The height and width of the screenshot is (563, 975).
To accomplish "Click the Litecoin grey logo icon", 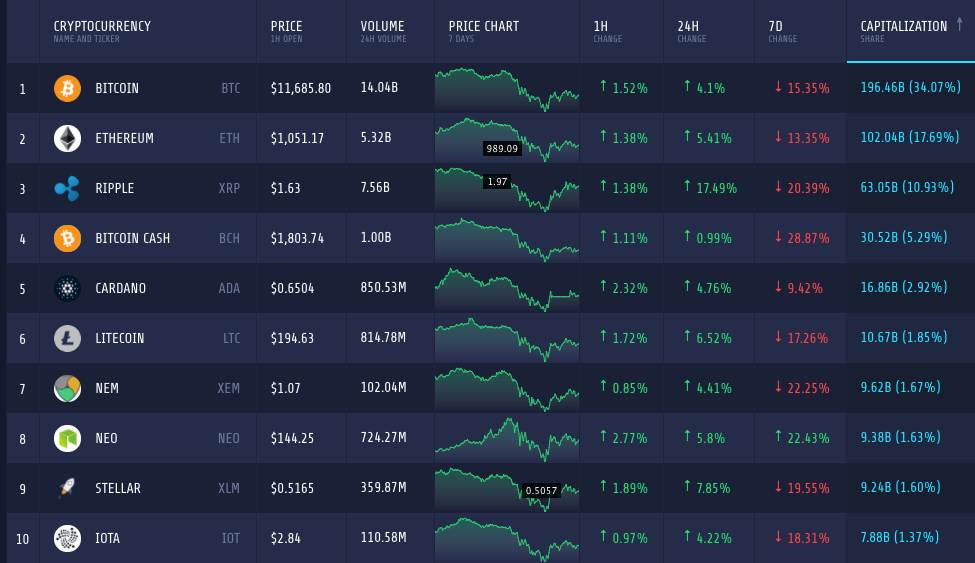I will click(x=67, y=338).
